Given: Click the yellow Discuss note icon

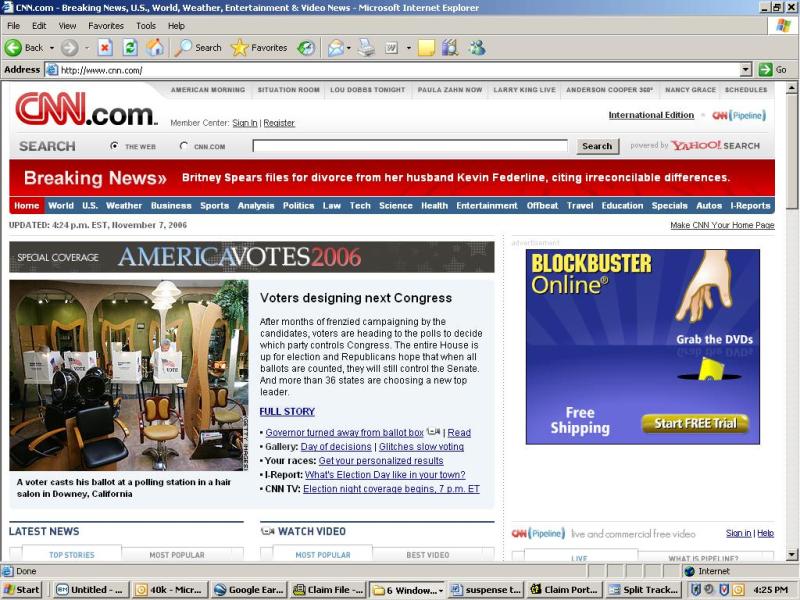Looking at the screenshot, I should [x=426, y=48].
